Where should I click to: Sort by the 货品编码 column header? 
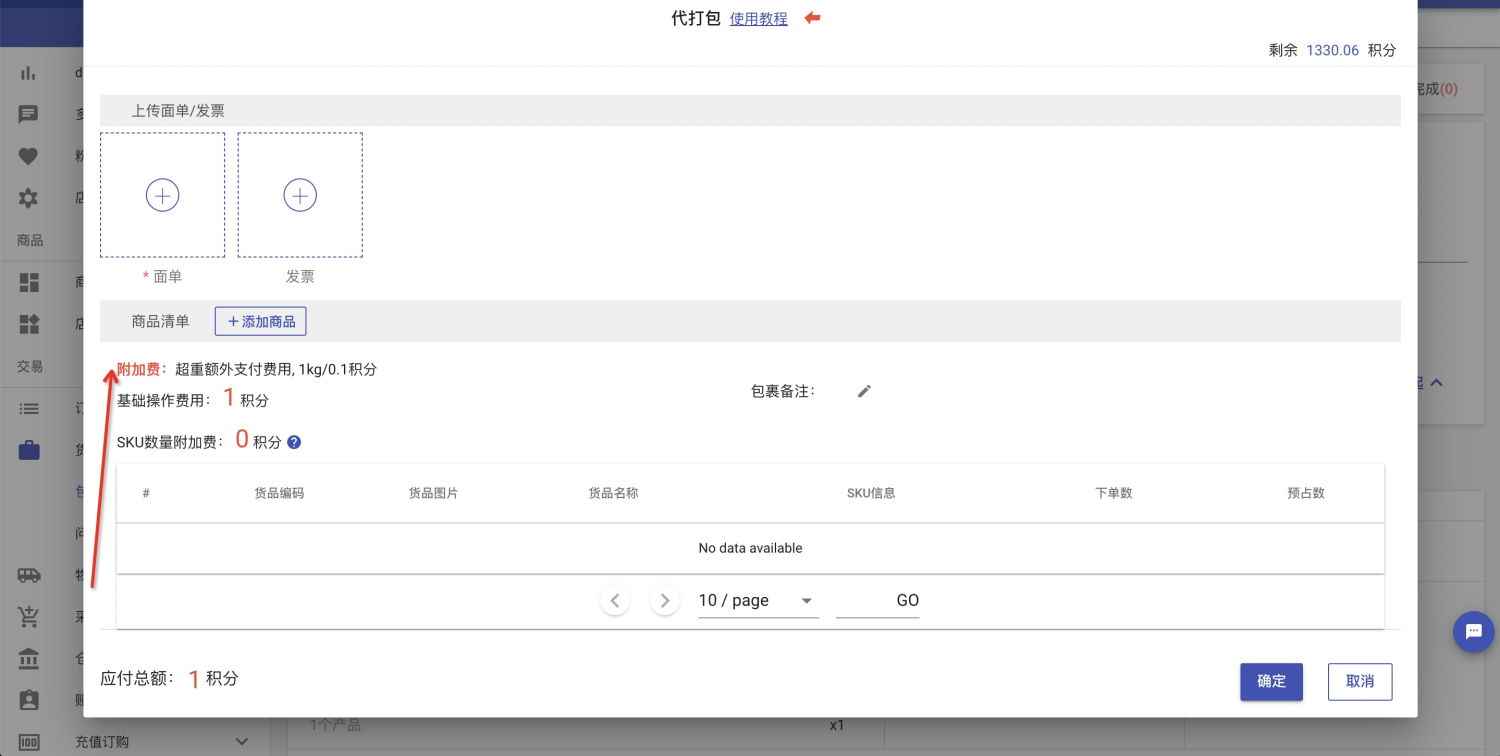coord(279,493)
